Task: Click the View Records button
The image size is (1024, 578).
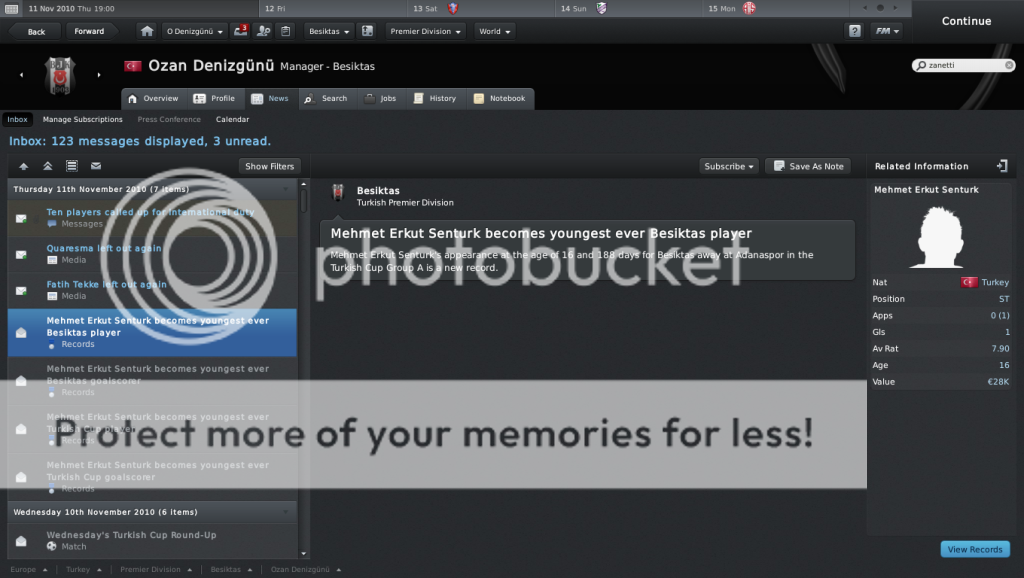Action: (x=975, y=549)
